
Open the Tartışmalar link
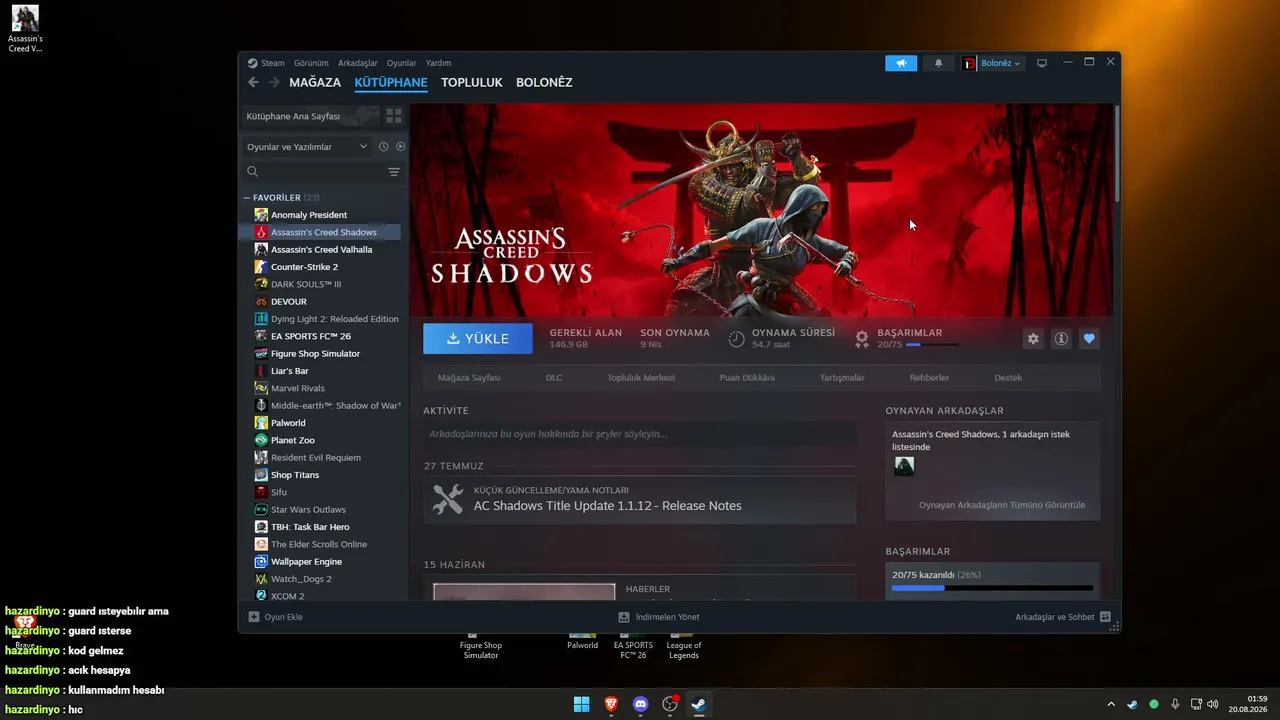click(842, 378)
